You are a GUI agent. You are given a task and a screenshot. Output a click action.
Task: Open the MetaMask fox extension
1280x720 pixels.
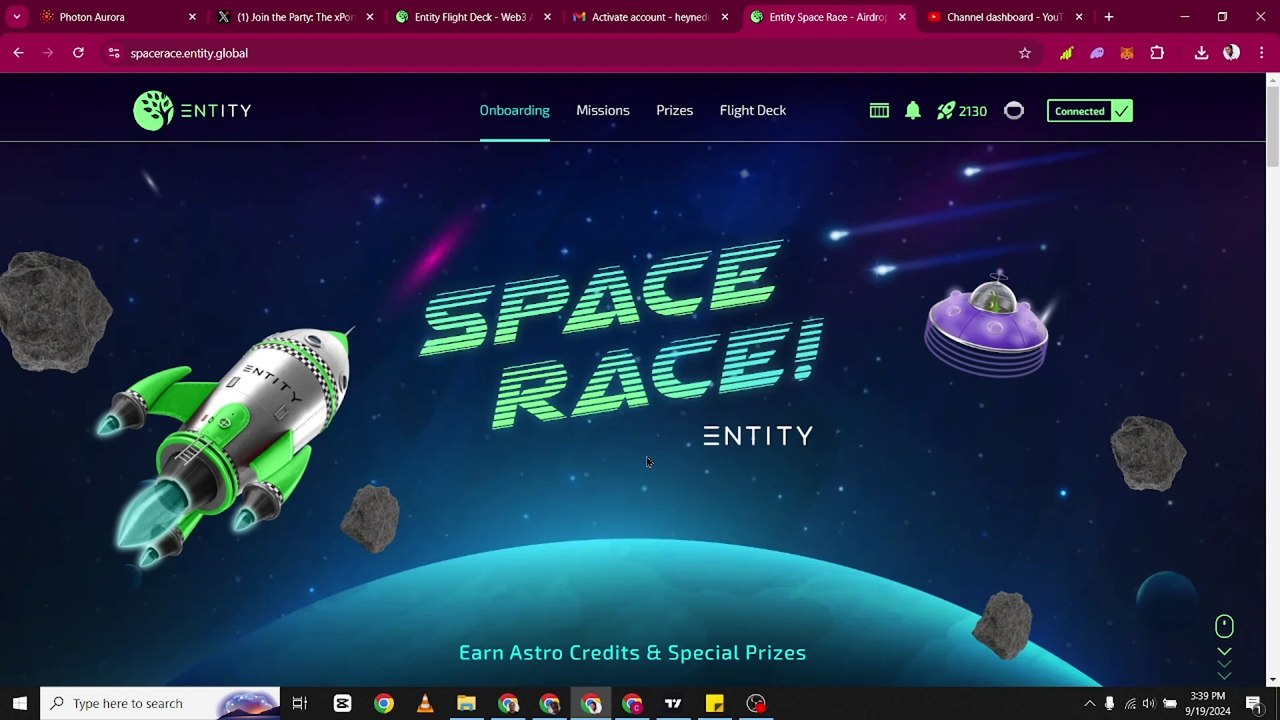[1127, 53]
